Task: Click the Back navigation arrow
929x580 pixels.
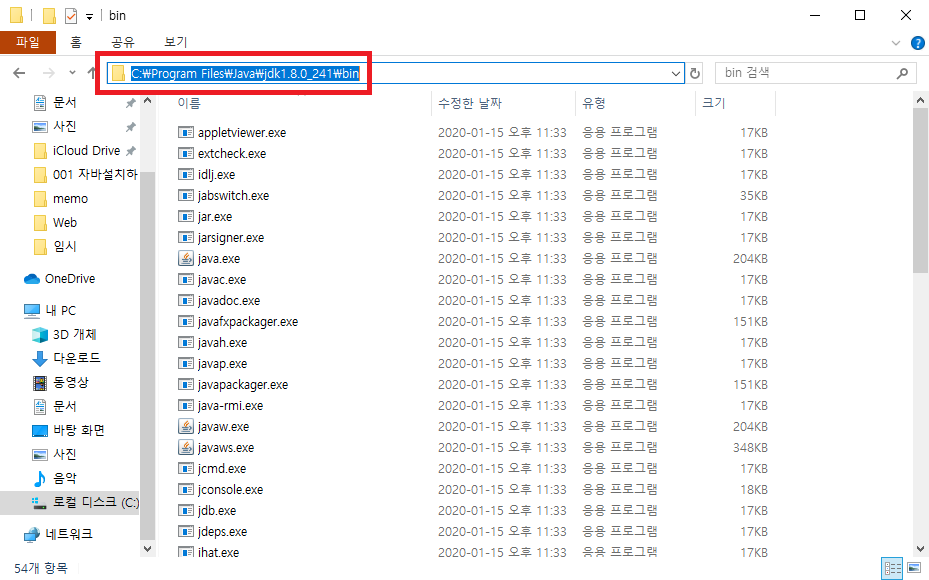Action: pos(19,73)
